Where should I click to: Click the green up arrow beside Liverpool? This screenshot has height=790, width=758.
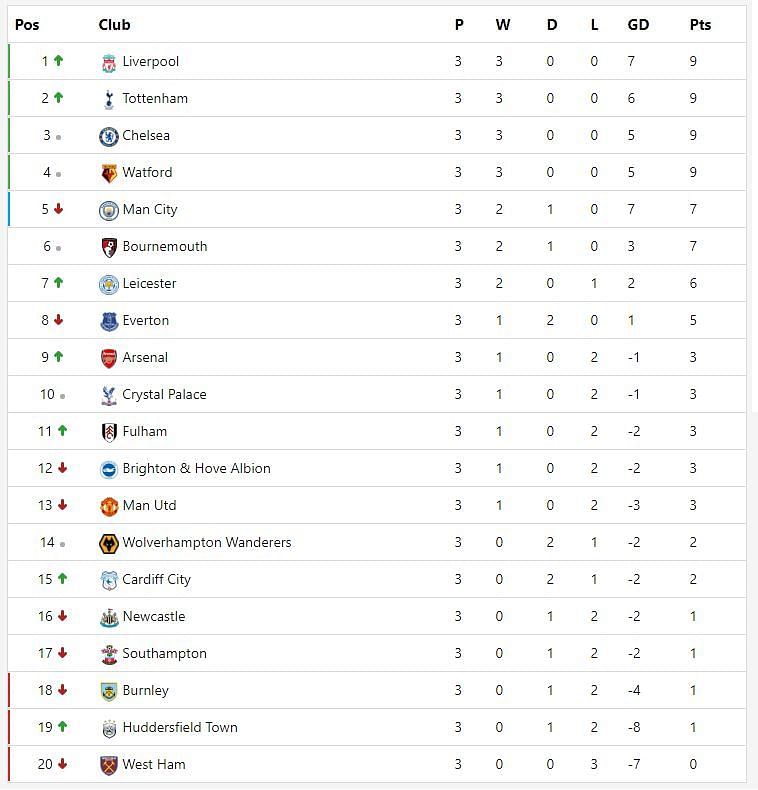click(58, 61)
